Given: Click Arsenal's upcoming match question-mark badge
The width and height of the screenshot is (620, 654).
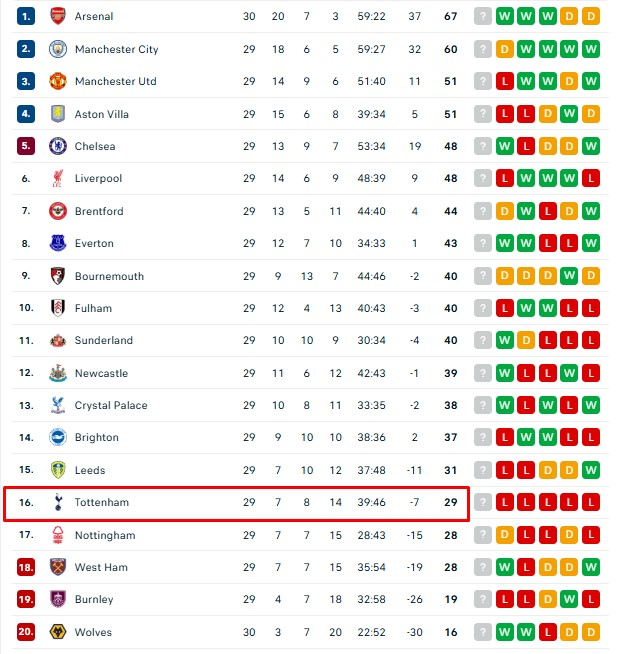Looking at the screenshot, I should 484,17.
